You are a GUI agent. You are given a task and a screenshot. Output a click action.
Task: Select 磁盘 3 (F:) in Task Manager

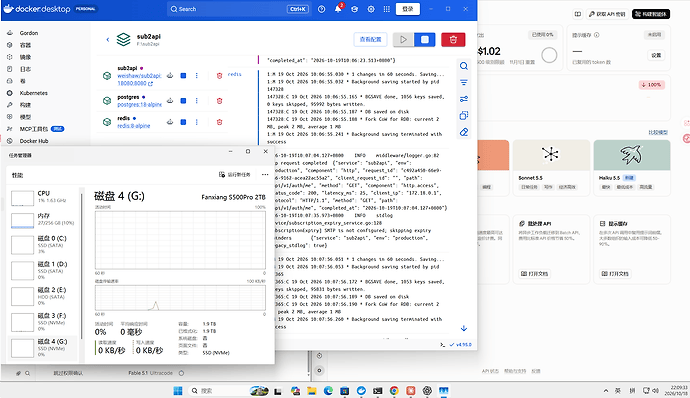(x=43, y=322)
